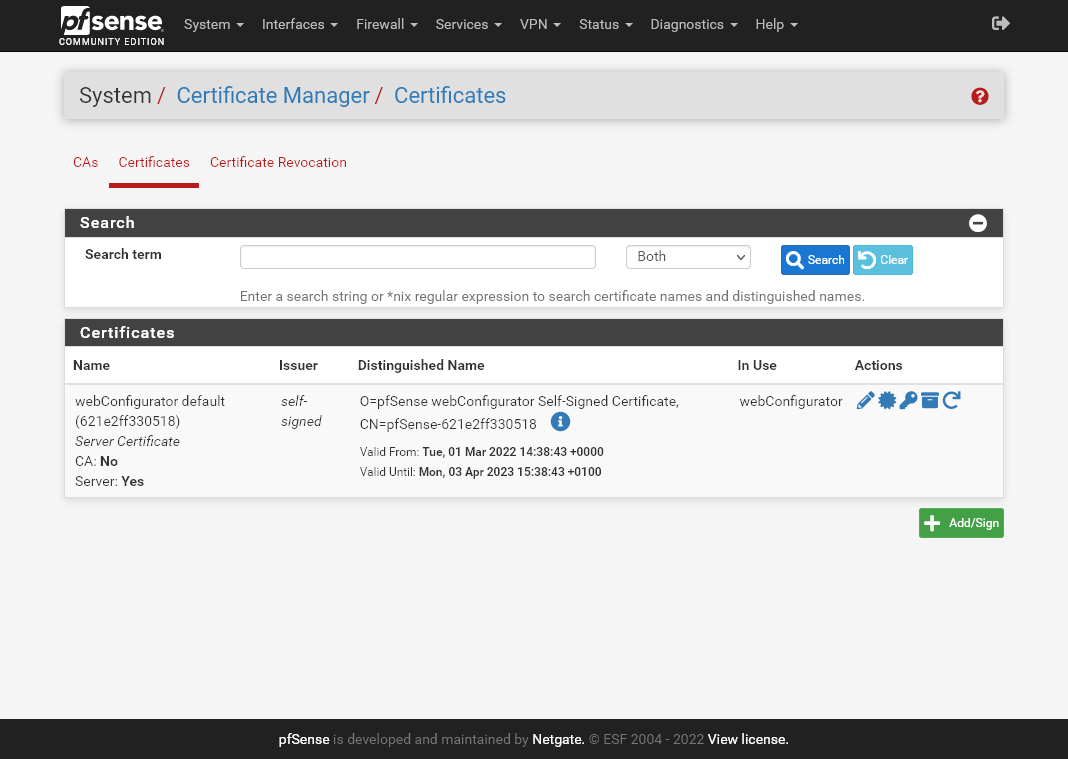Open the View license link
1068x759 pixels.
(747, 739)
